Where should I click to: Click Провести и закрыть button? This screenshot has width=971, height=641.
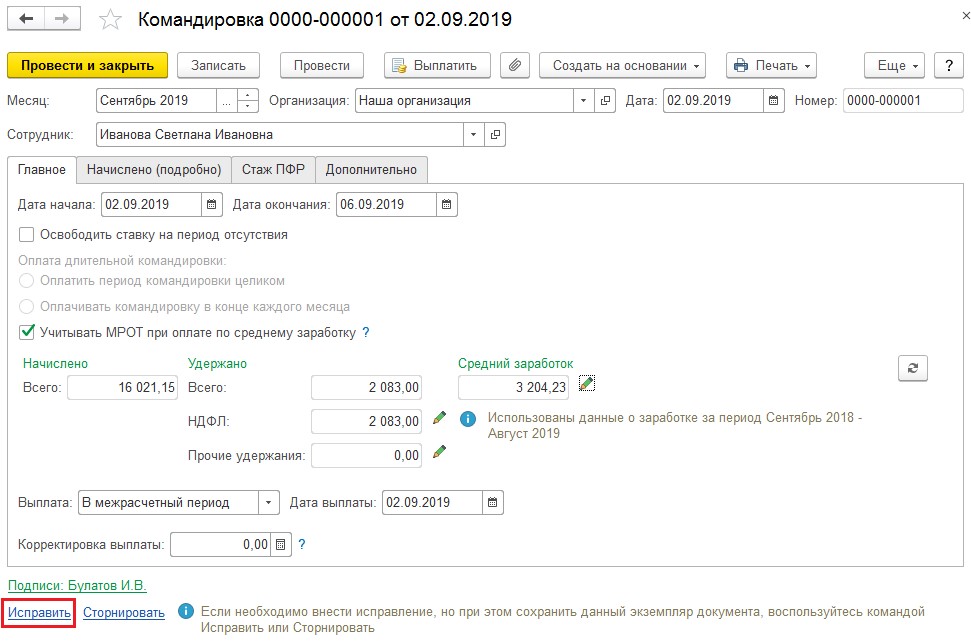pyautogui.click(x=87, y=65)
